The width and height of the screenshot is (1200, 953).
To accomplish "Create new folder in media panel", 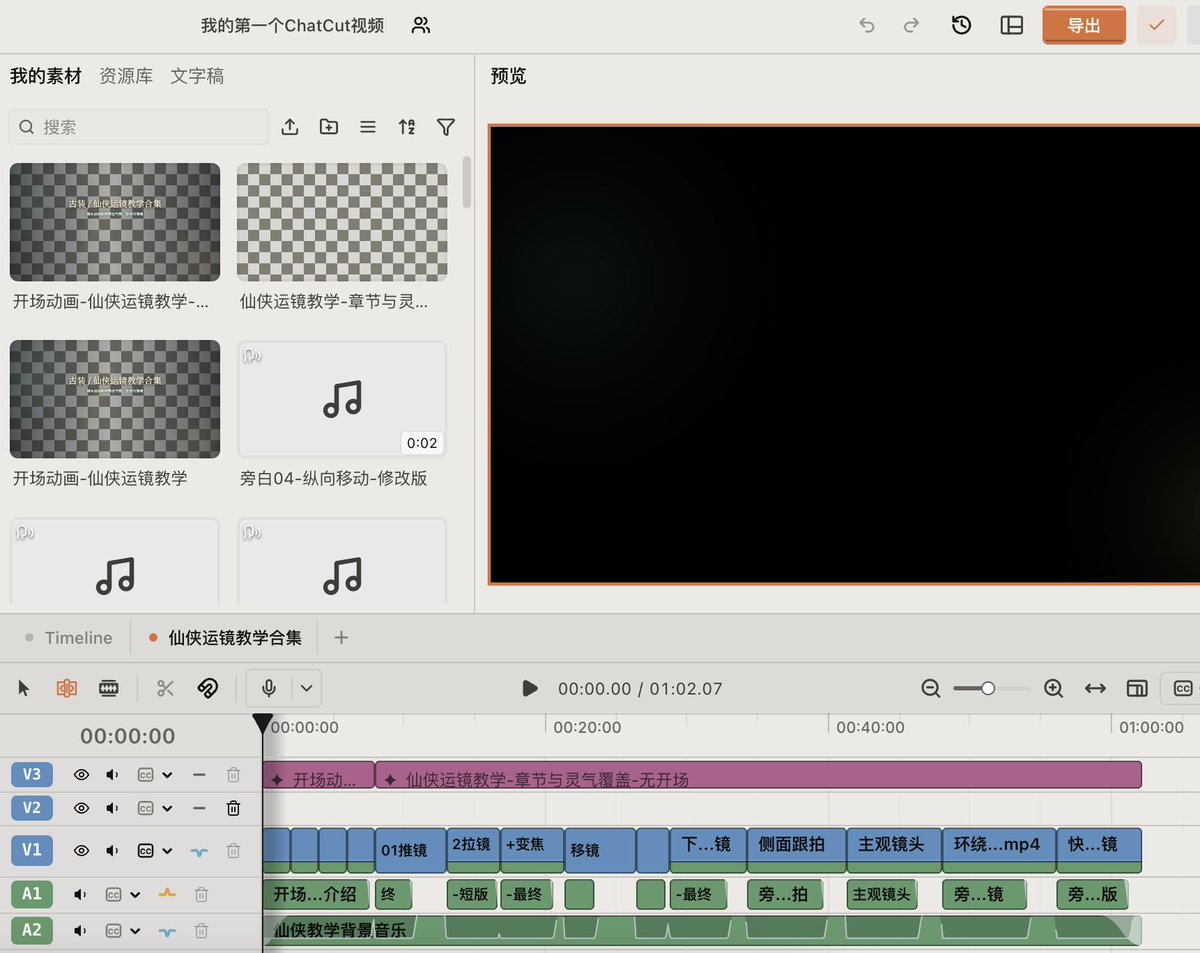I will (329, 127).
